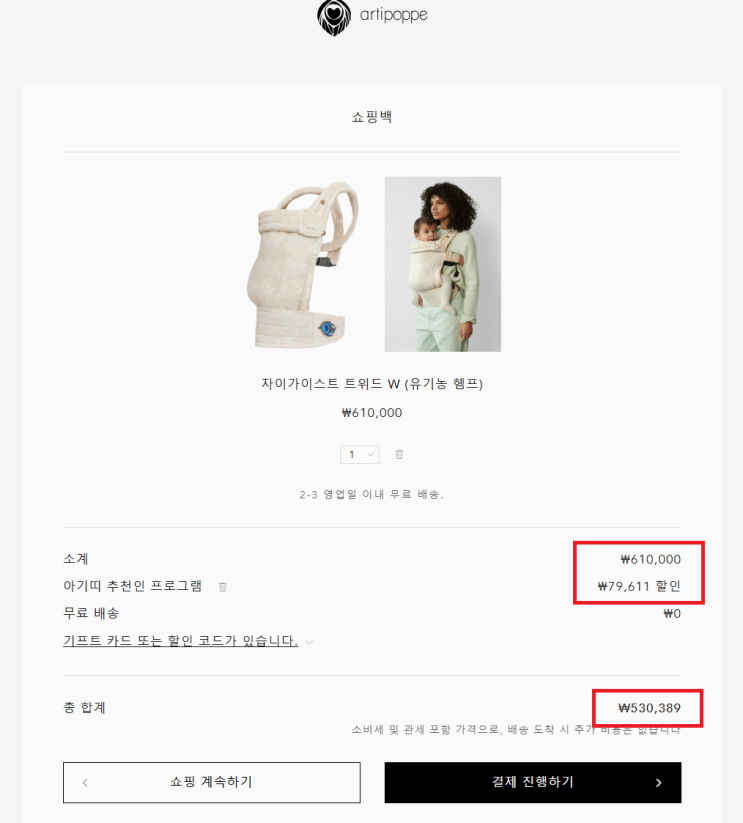Open the beige baby carrier product image
743x823 pixels.
tap(303, 265)
